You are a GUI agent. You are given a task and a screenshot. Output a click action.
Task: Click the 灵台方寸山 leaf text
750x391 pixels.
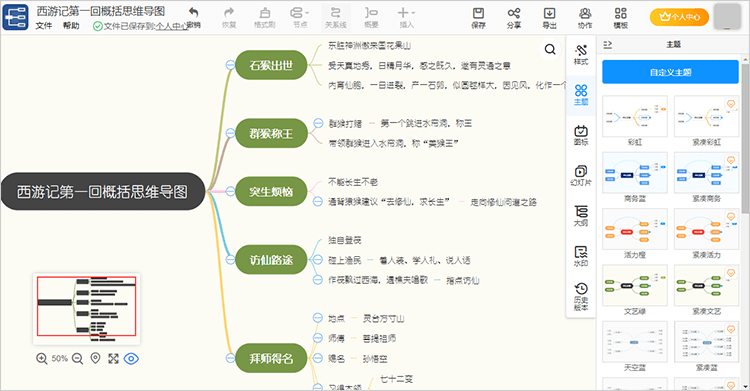click(383, 318)
